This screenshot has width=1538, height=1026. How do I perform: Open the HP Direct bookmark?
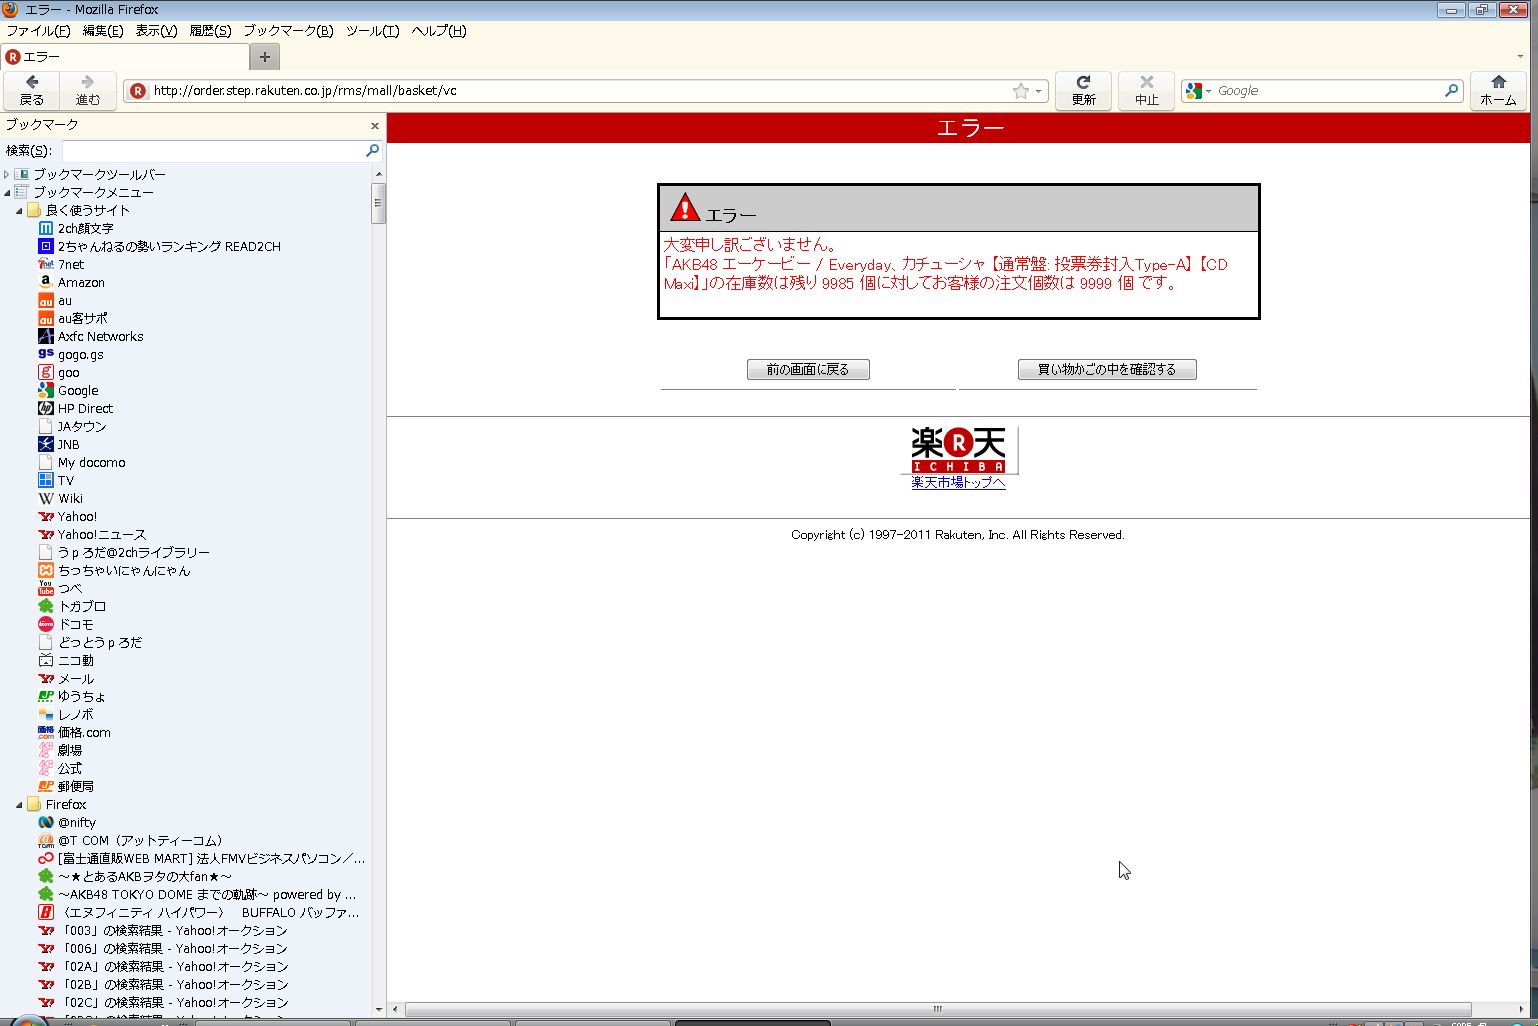[76, 409]
